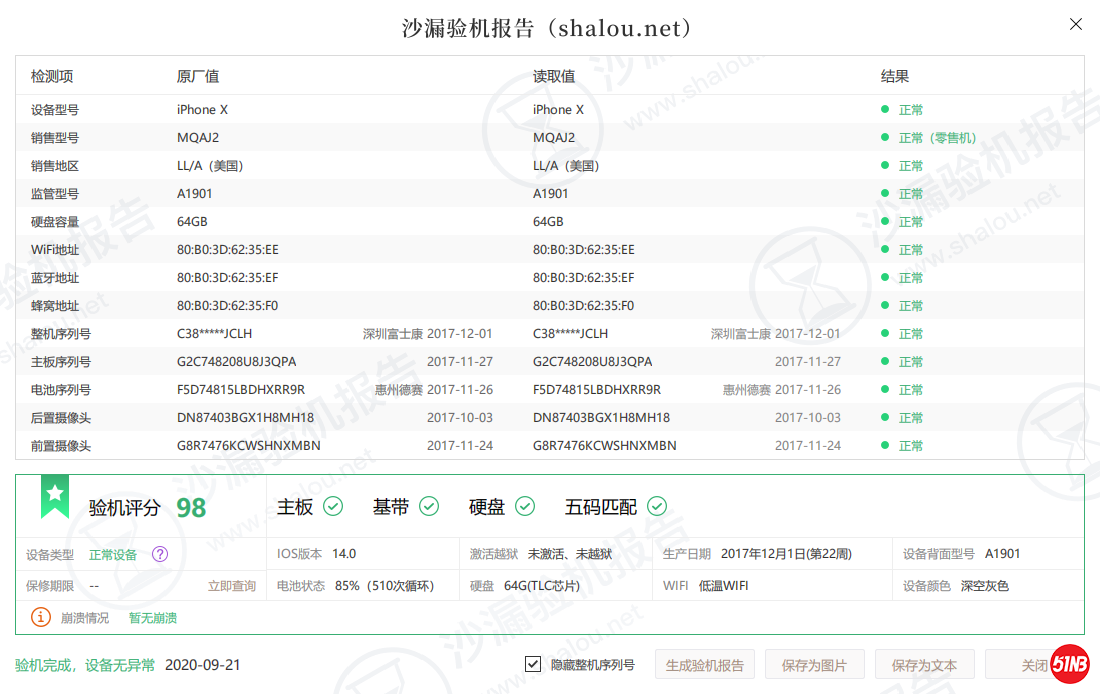Image resolution: width=1100 pixels, height=694 pixels.
Task: Click the green star badge icon
Action: (55, 496)
